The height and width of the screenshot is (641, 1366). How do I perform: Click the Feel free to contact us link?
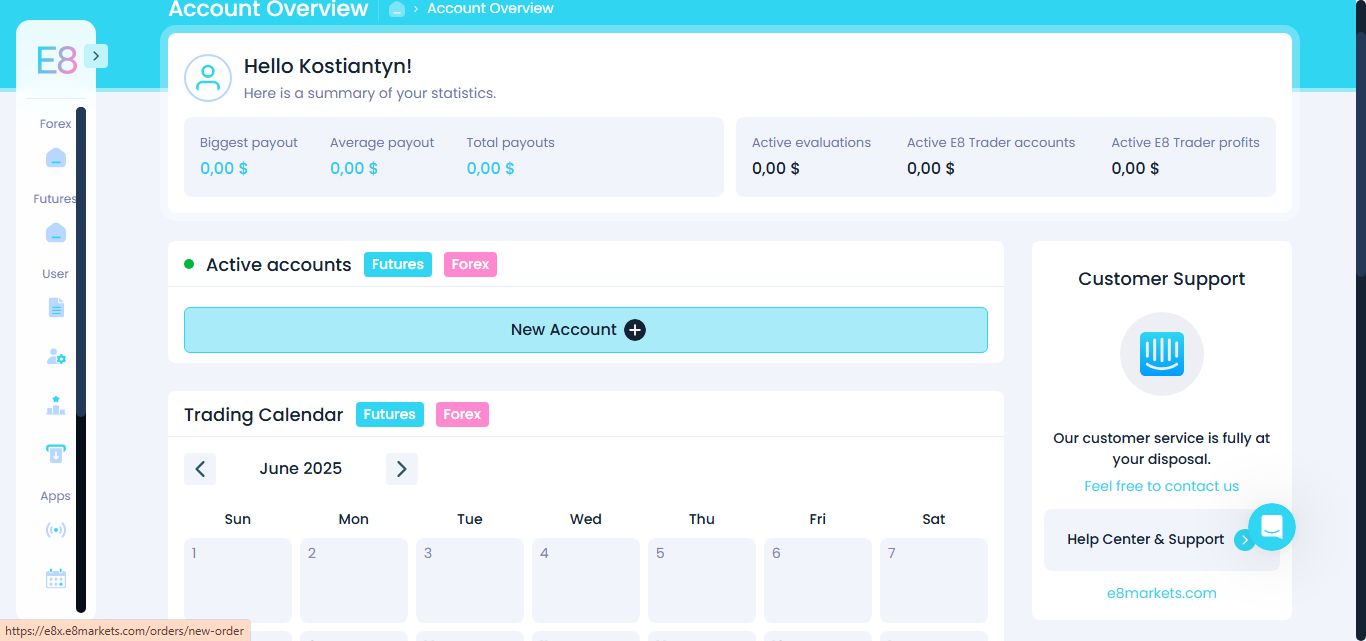click(x=1162, y=486)
